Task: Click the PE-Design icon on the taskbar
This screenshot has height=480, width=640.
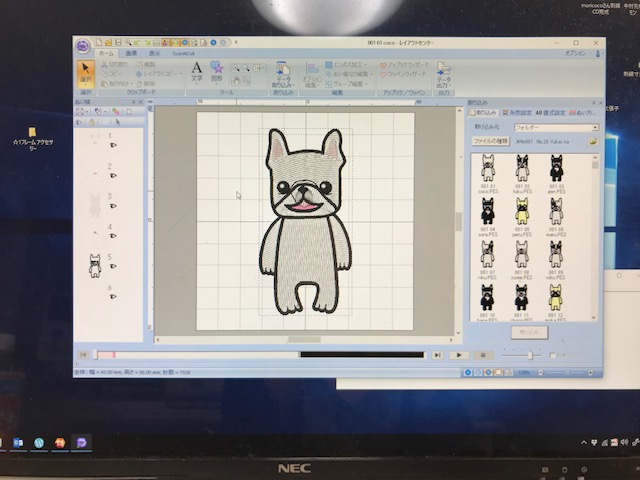Action: (81, 442)
